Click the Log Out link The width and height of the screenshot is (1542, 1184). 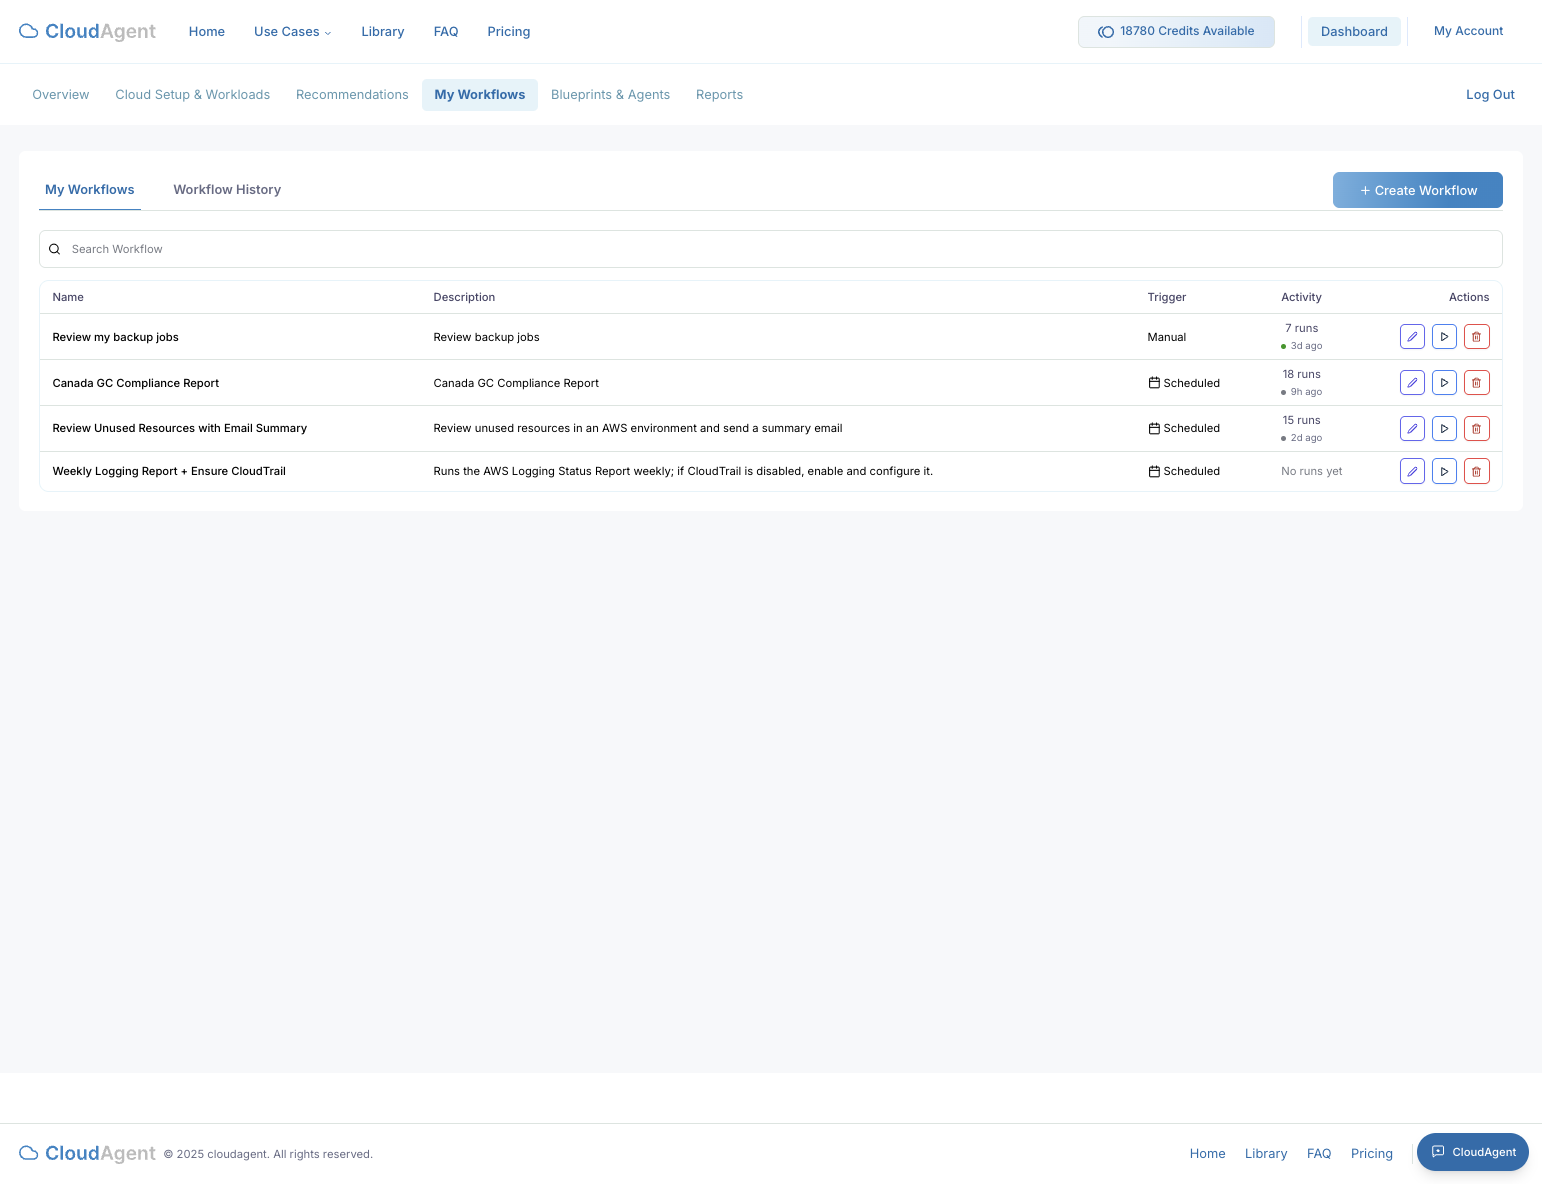pos(1490,94)
